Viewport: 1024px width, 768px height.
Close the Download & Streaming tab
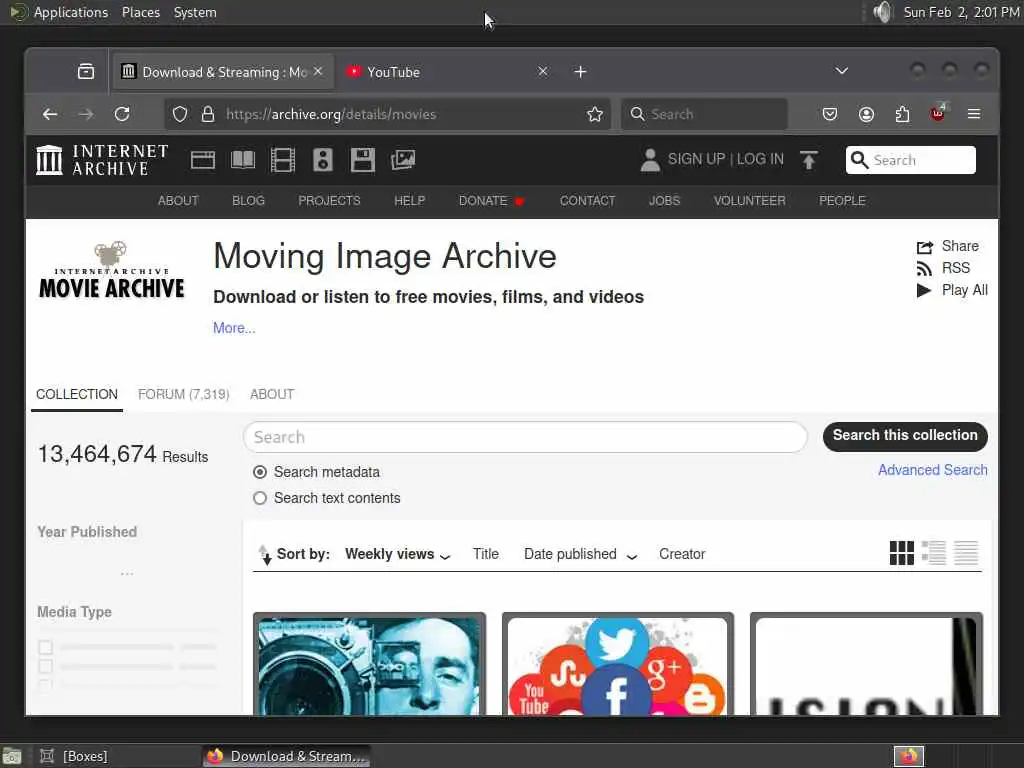(318, 71)
